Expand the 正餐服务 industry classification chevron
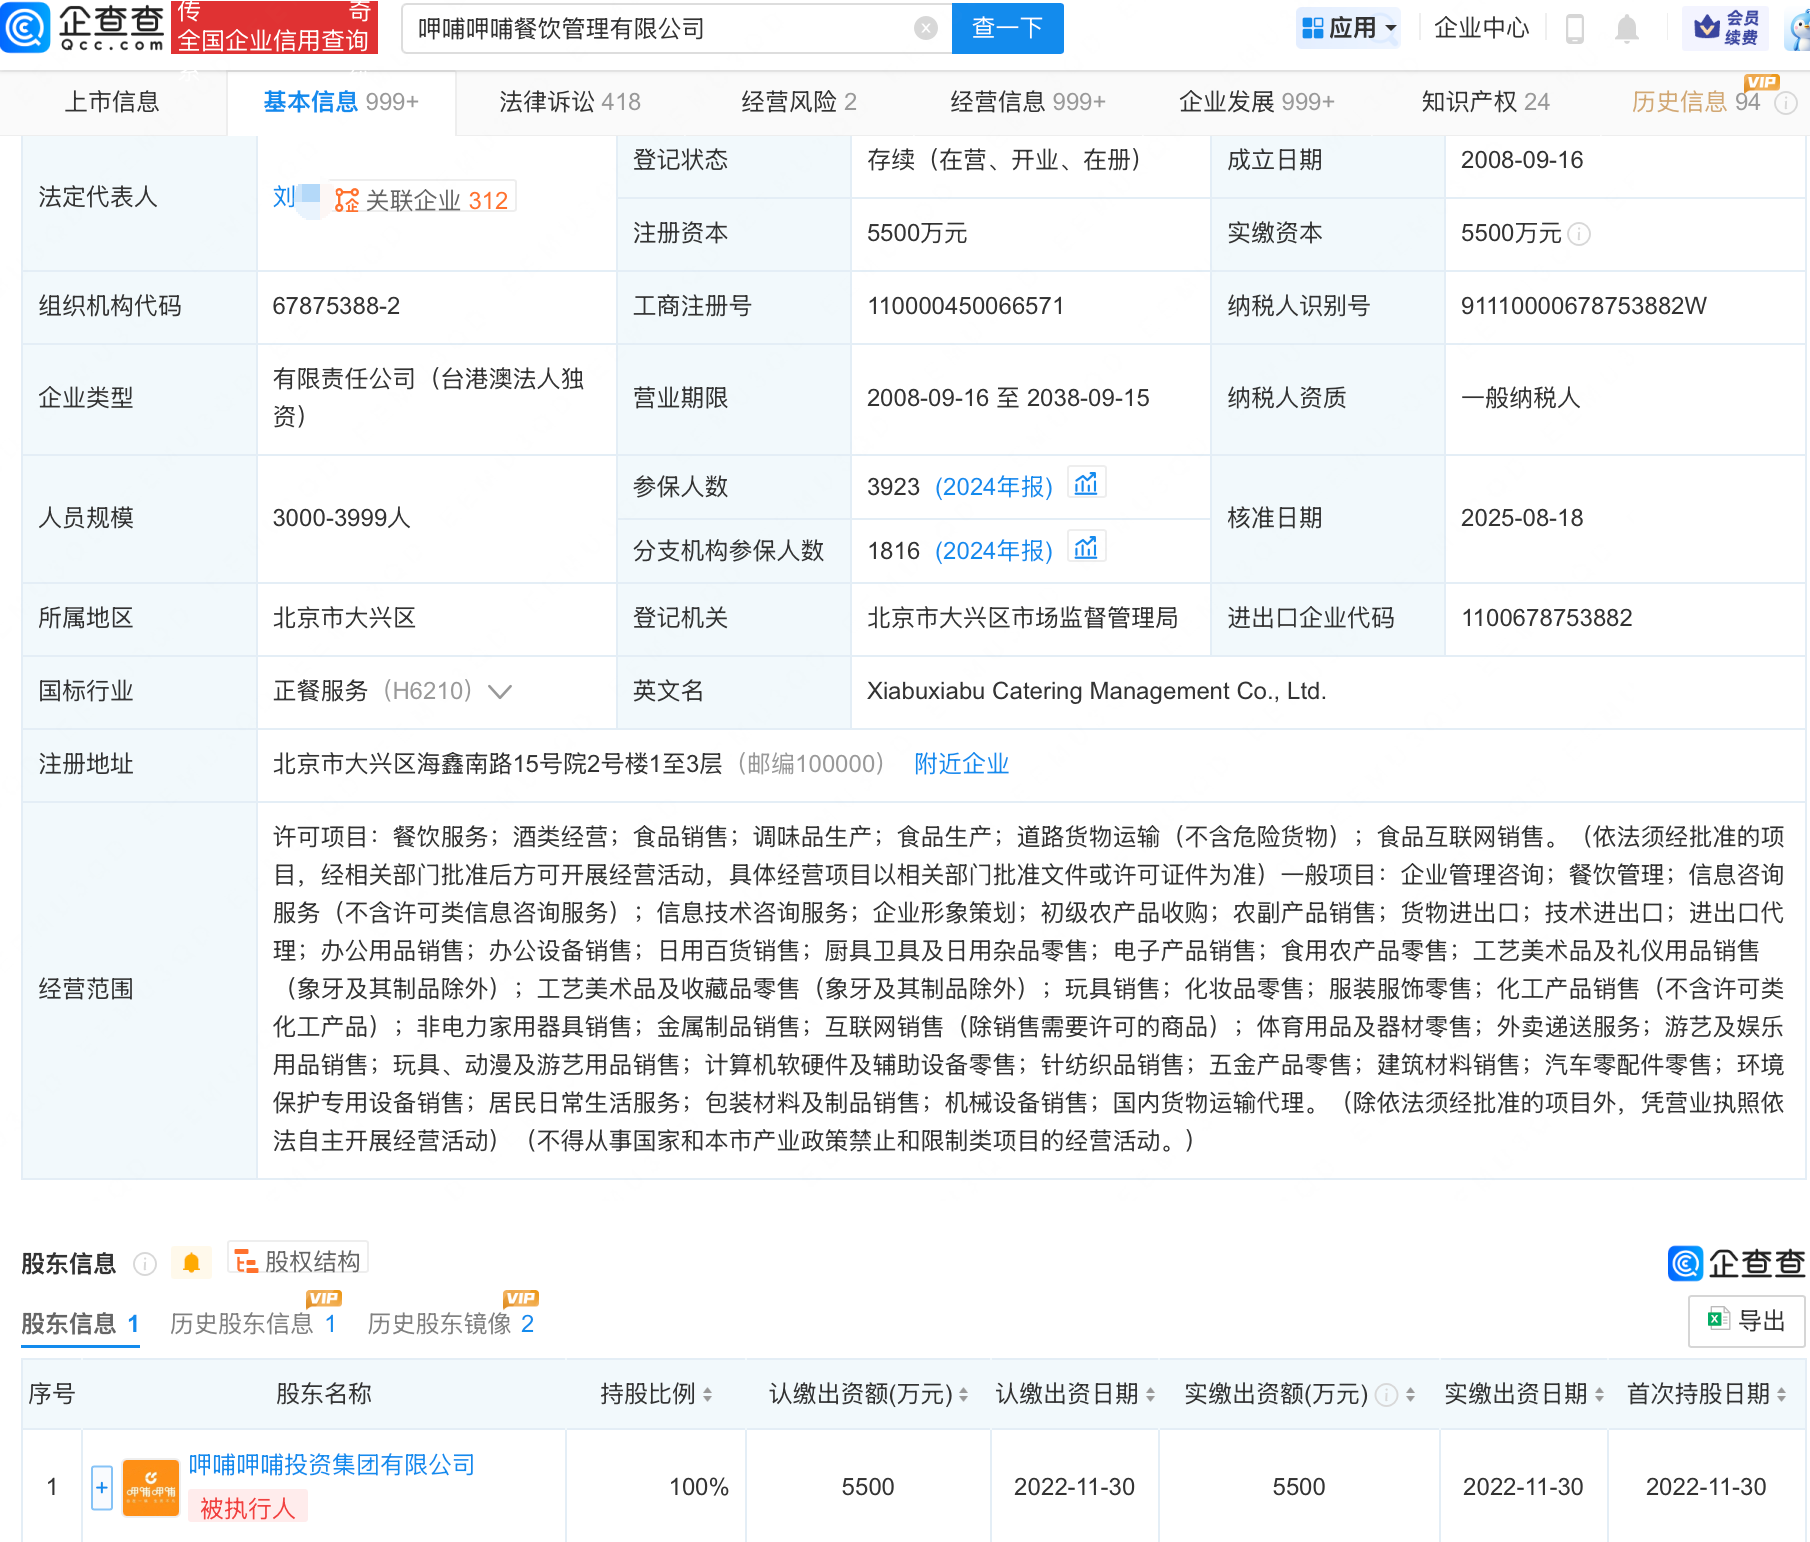1810x1542 pixels. [x=500, y=691]
